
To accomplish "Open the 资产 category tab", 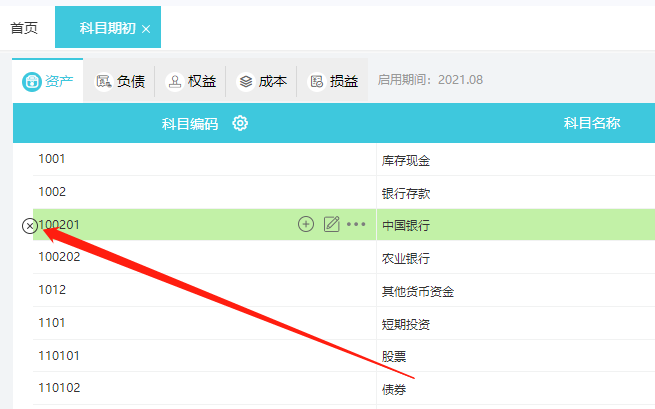I will pyautogui.click(x=48, y=81).
